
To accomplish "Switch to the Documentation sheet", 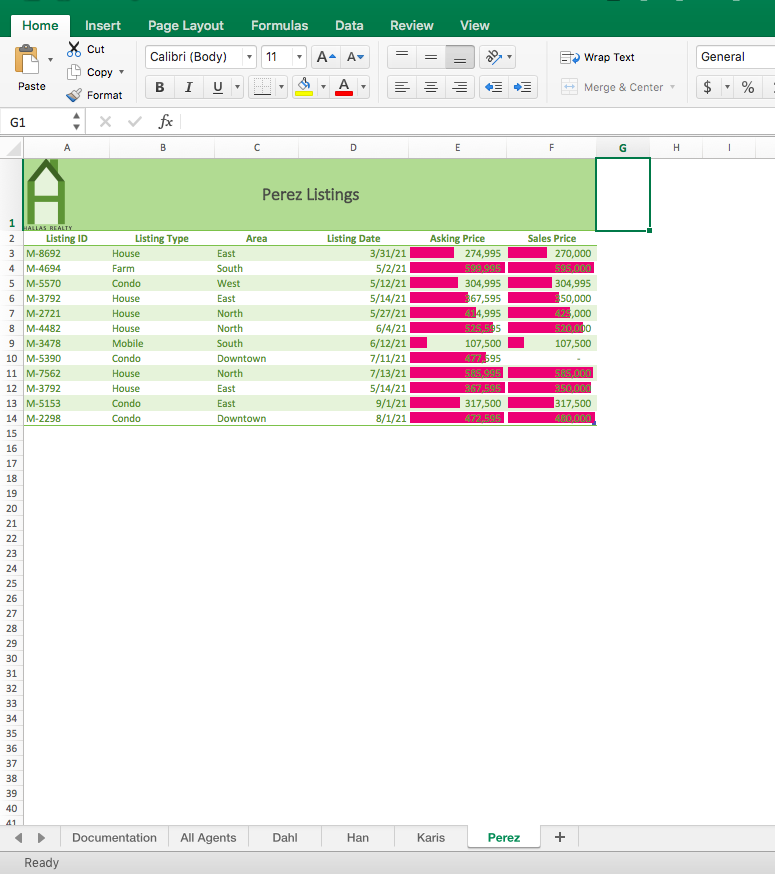I will pyautogui.click(x=114, y=837).
